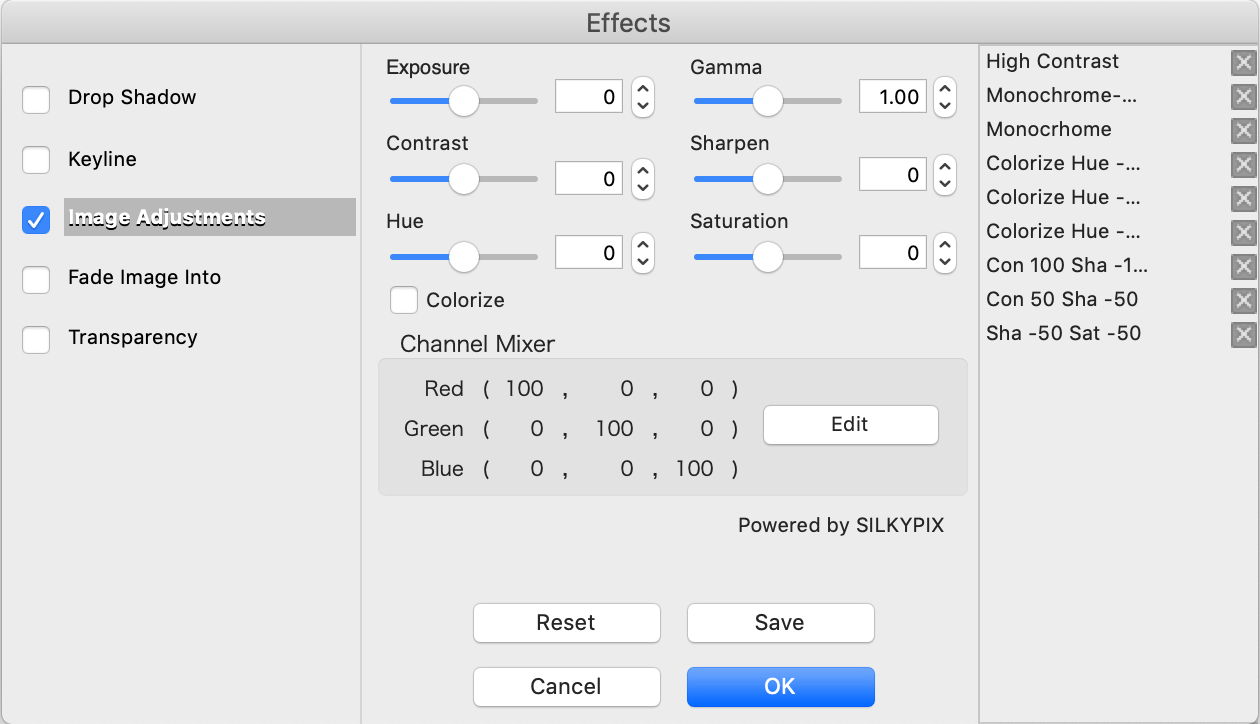Reset all image adjustments

[566, 622]
